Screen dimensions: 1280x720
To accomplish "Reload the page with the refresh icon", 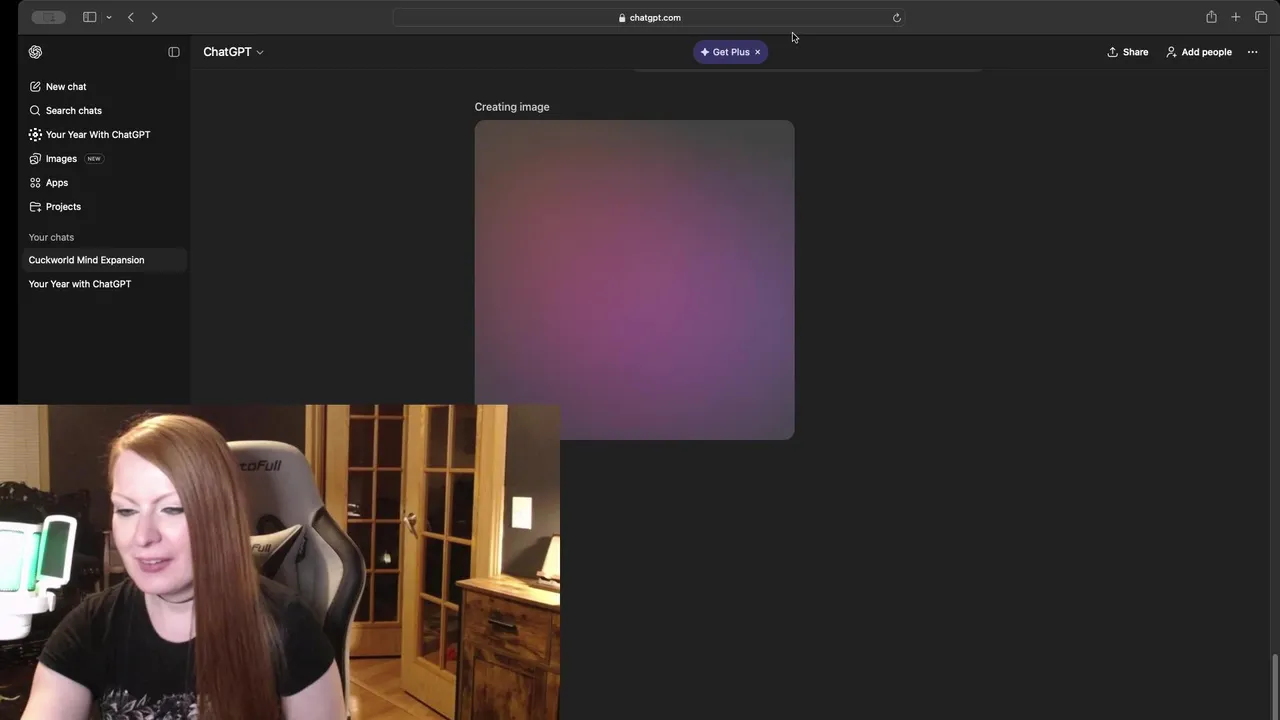I will coord(896,17).
